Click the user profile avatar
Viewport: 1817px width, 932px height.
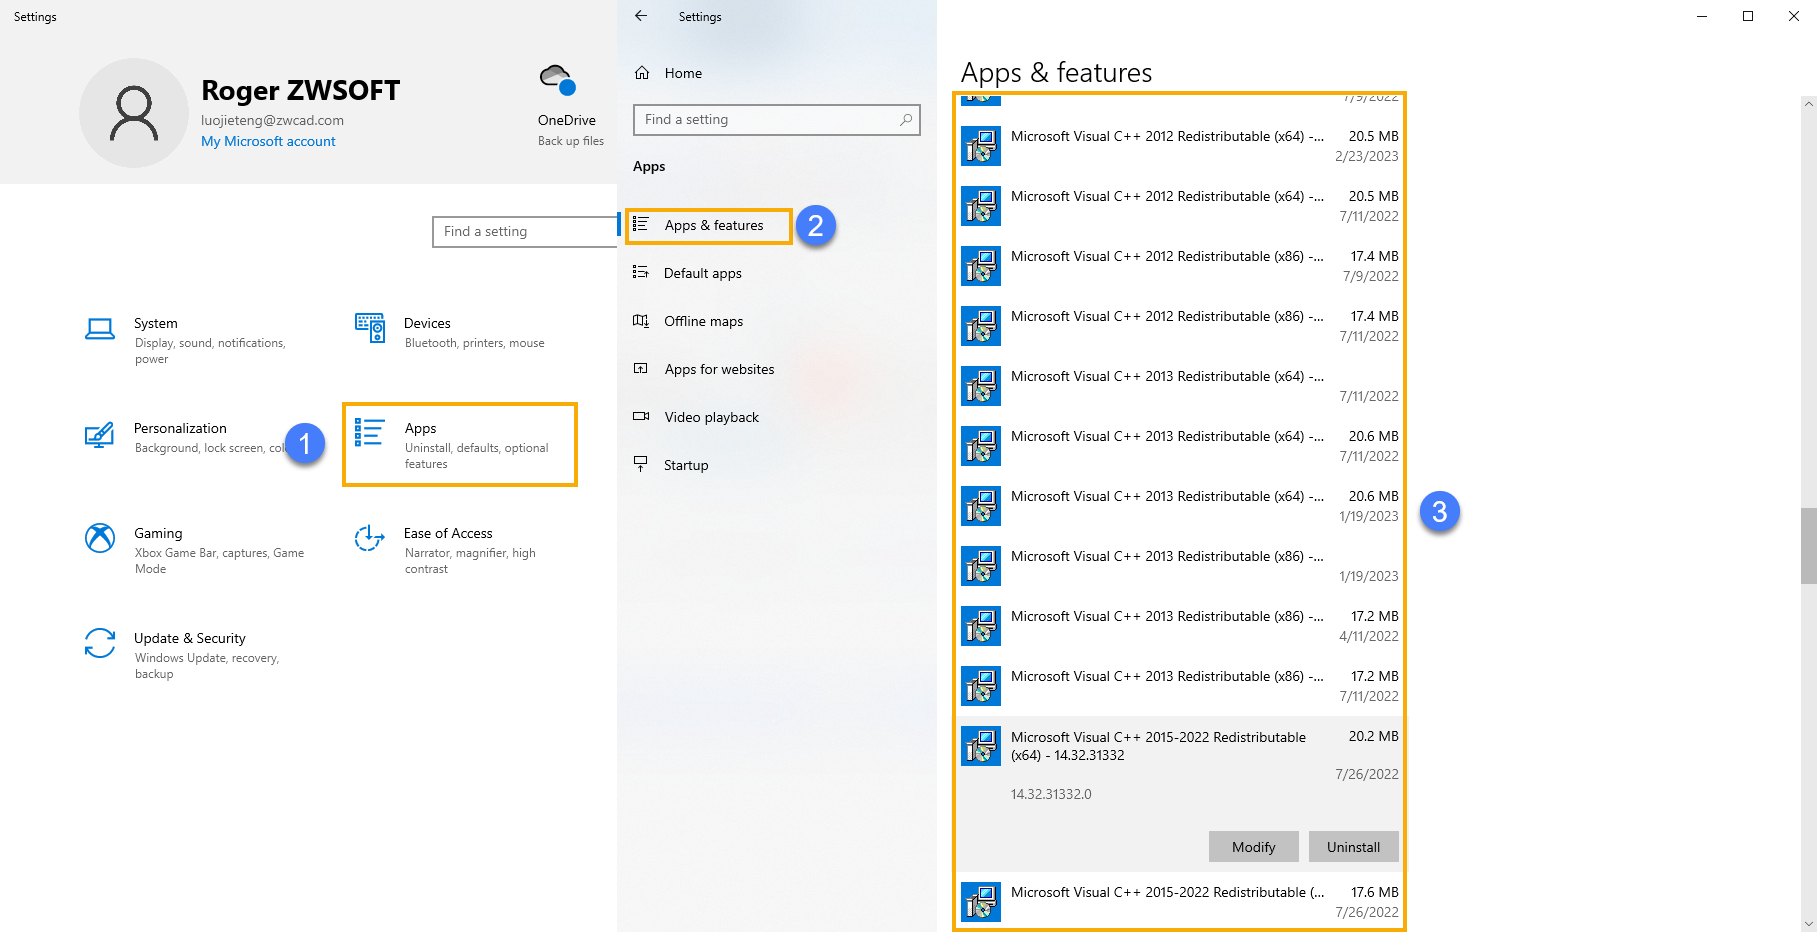(x=133, y=113)
